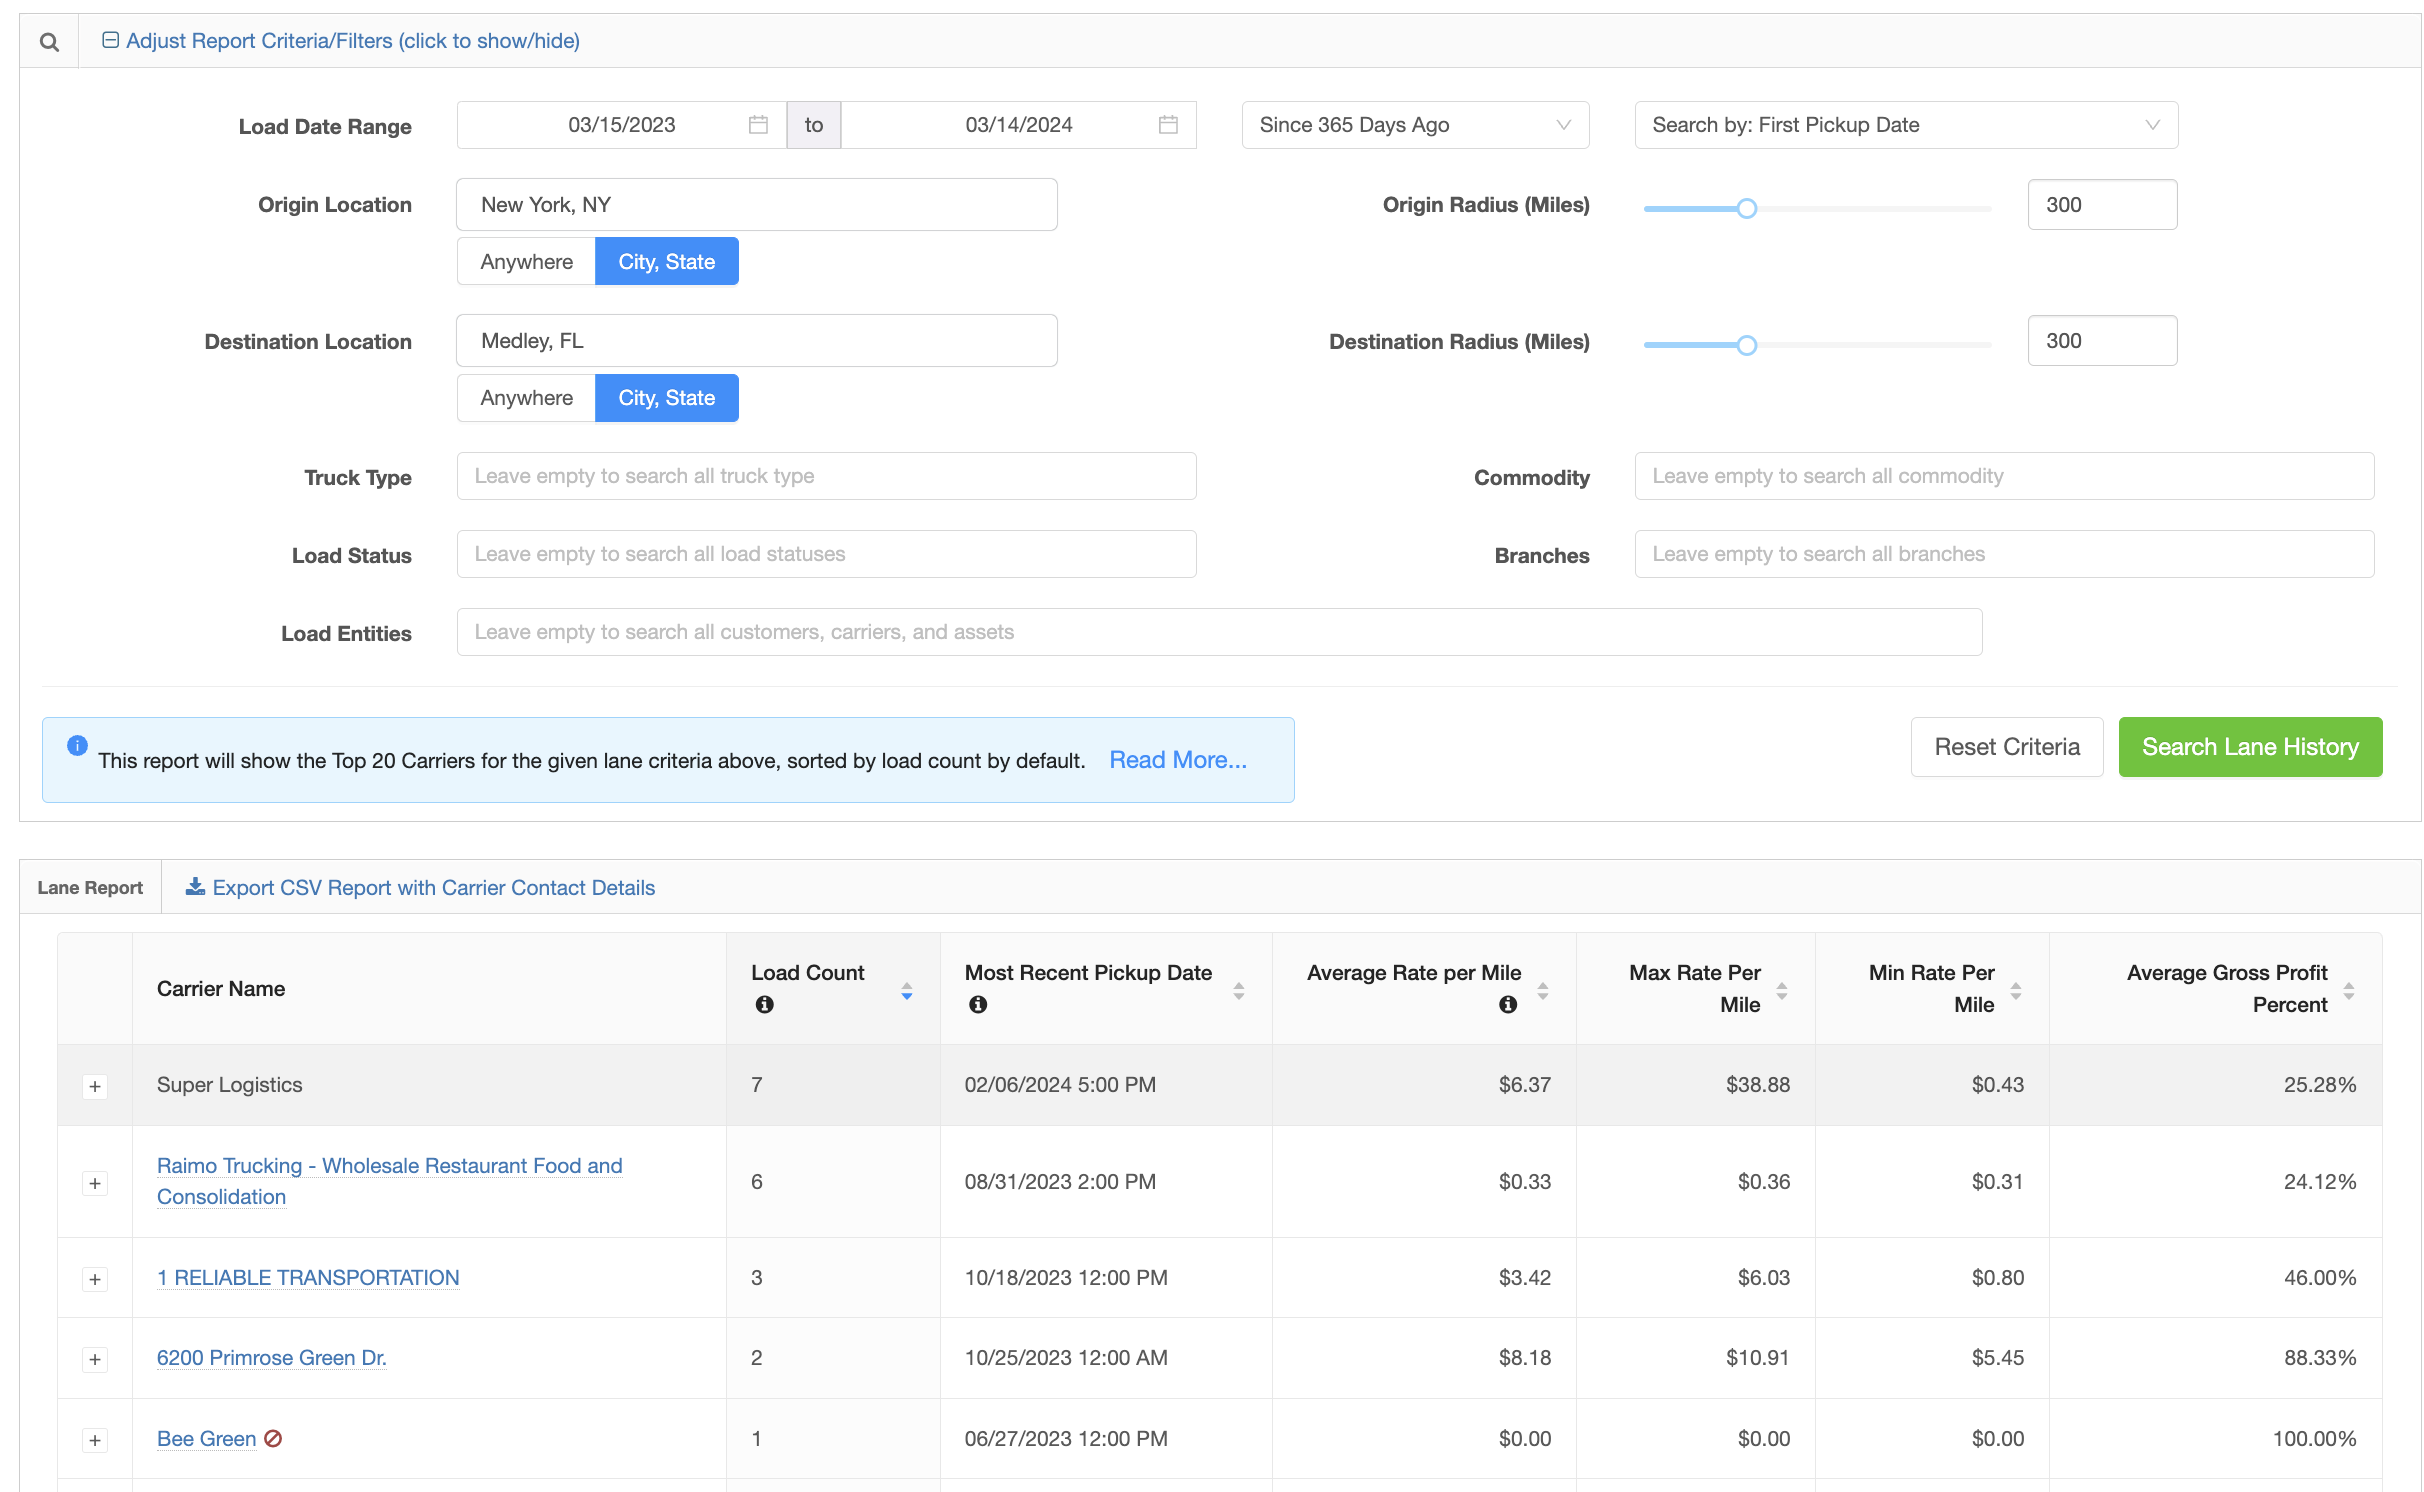Click Bee Green's red prohibited icon
Screen dimensions: 2424x1492
click(x=273, y=1438)
